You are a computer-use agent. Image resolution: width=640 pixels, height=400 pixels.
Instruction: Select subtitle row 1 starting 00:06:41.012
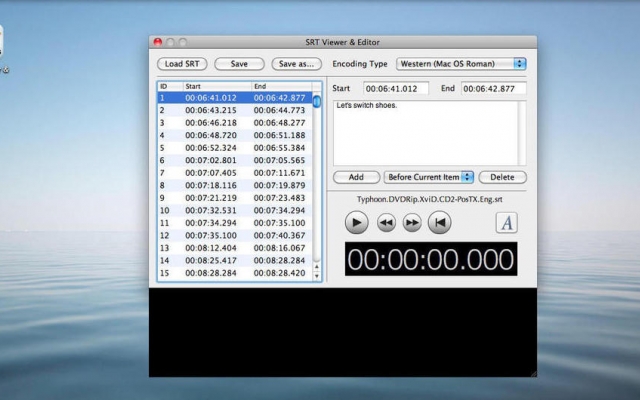[235, 98]
